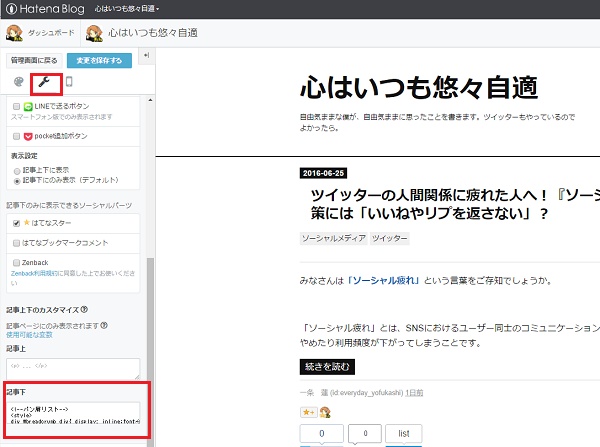Select 記事下にのみ表示（デフォルト）radio

coord(17,181)
